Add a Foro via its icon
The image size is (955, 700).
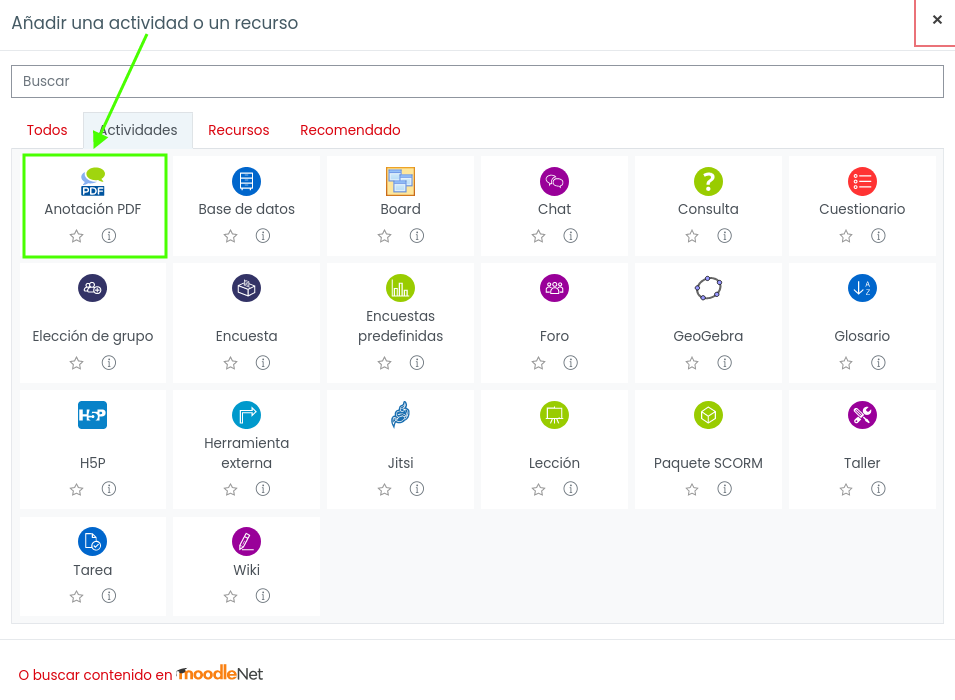click(x=554, y=288)
